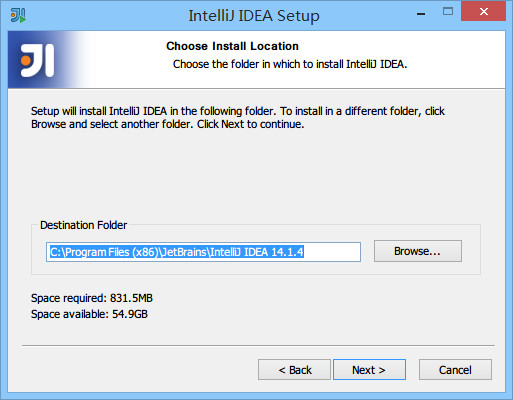The width and height of the screenshot is (513, 400).
Task: Click the 'Setup will install IntelliJ IDEA' instruction paragraph
Action: click(238, 117)
